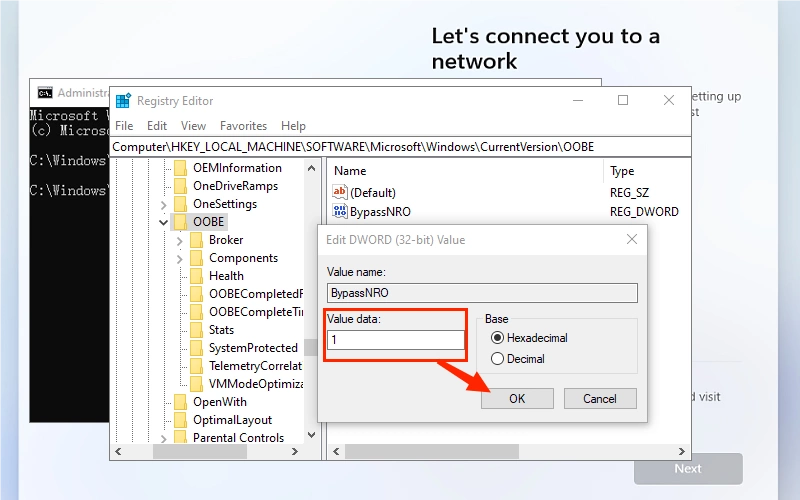
Task: Click the Registry Editor app icon in title bar
Action: click(x=123, y=101)
